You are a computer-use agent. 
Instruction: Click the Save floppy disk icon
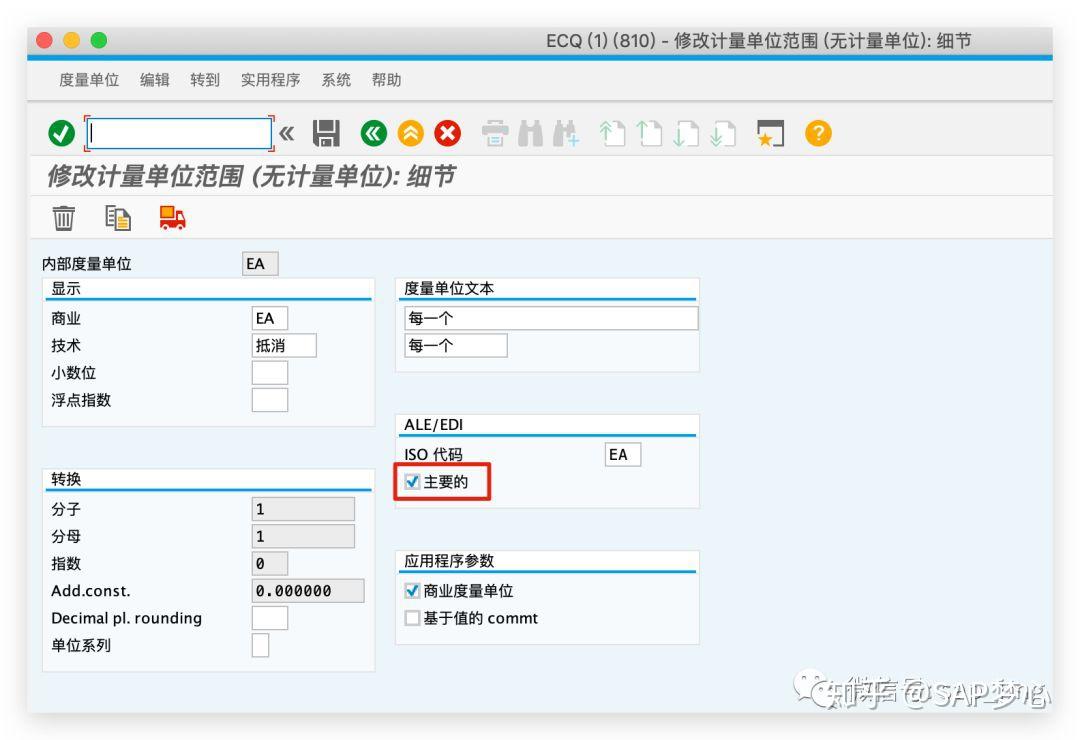coord(326,133)
